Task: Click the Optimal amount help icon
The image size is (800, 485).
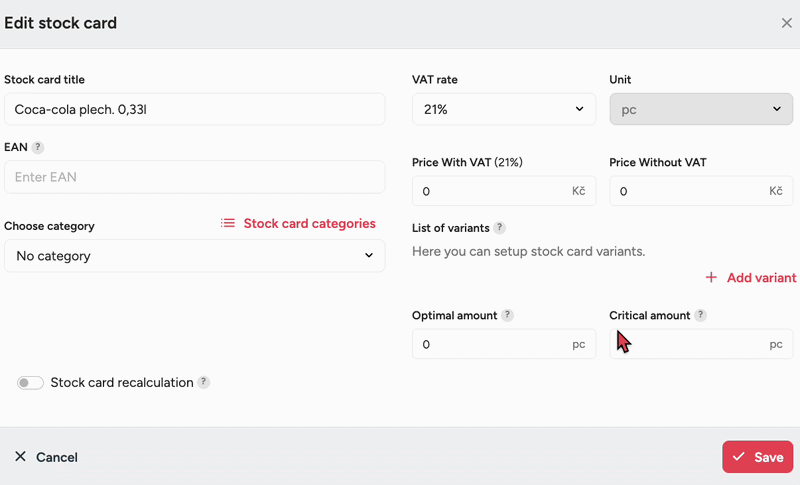Action: 508,315
